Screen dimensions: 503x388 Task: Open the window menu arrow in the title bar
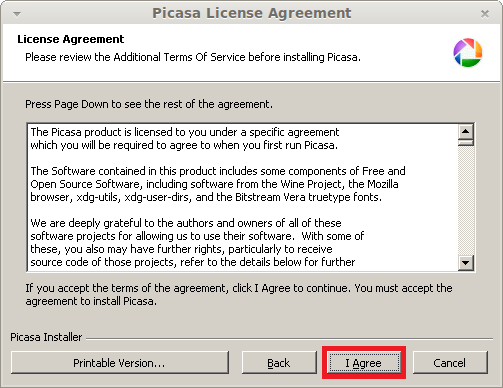point(17,14)
